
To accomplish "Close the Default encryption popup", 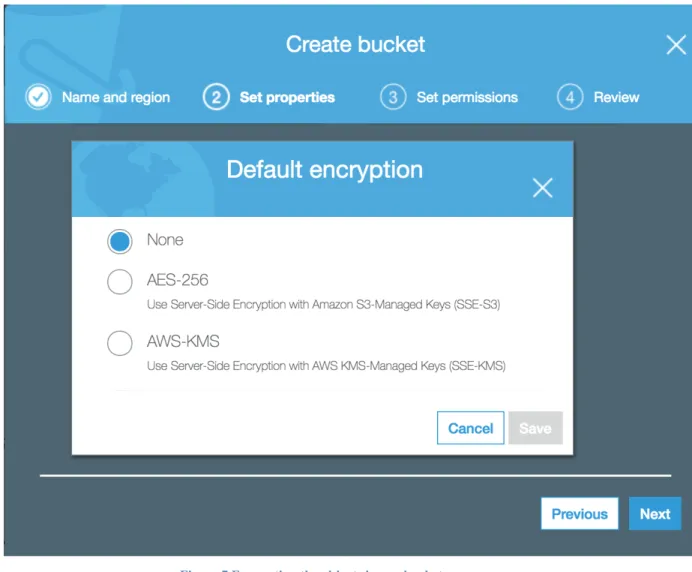I will (542, 188).
